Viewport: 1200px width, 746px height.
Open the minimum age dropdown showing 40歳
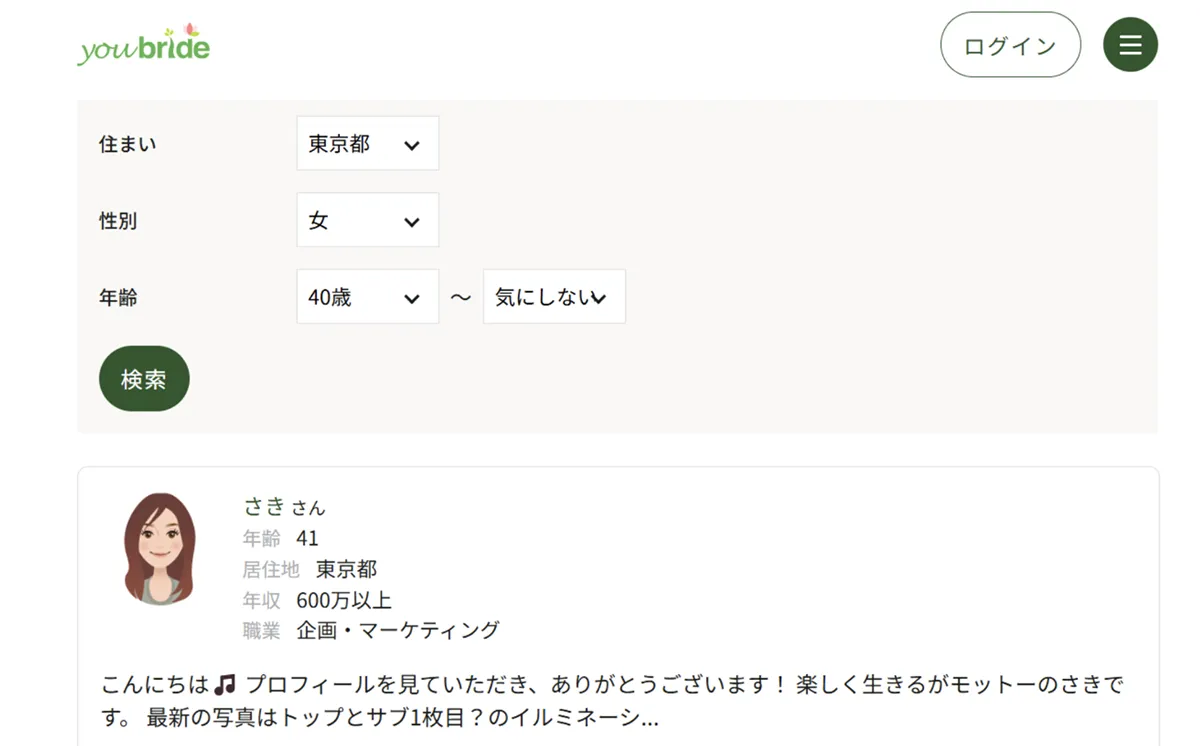tap(367, 296)
